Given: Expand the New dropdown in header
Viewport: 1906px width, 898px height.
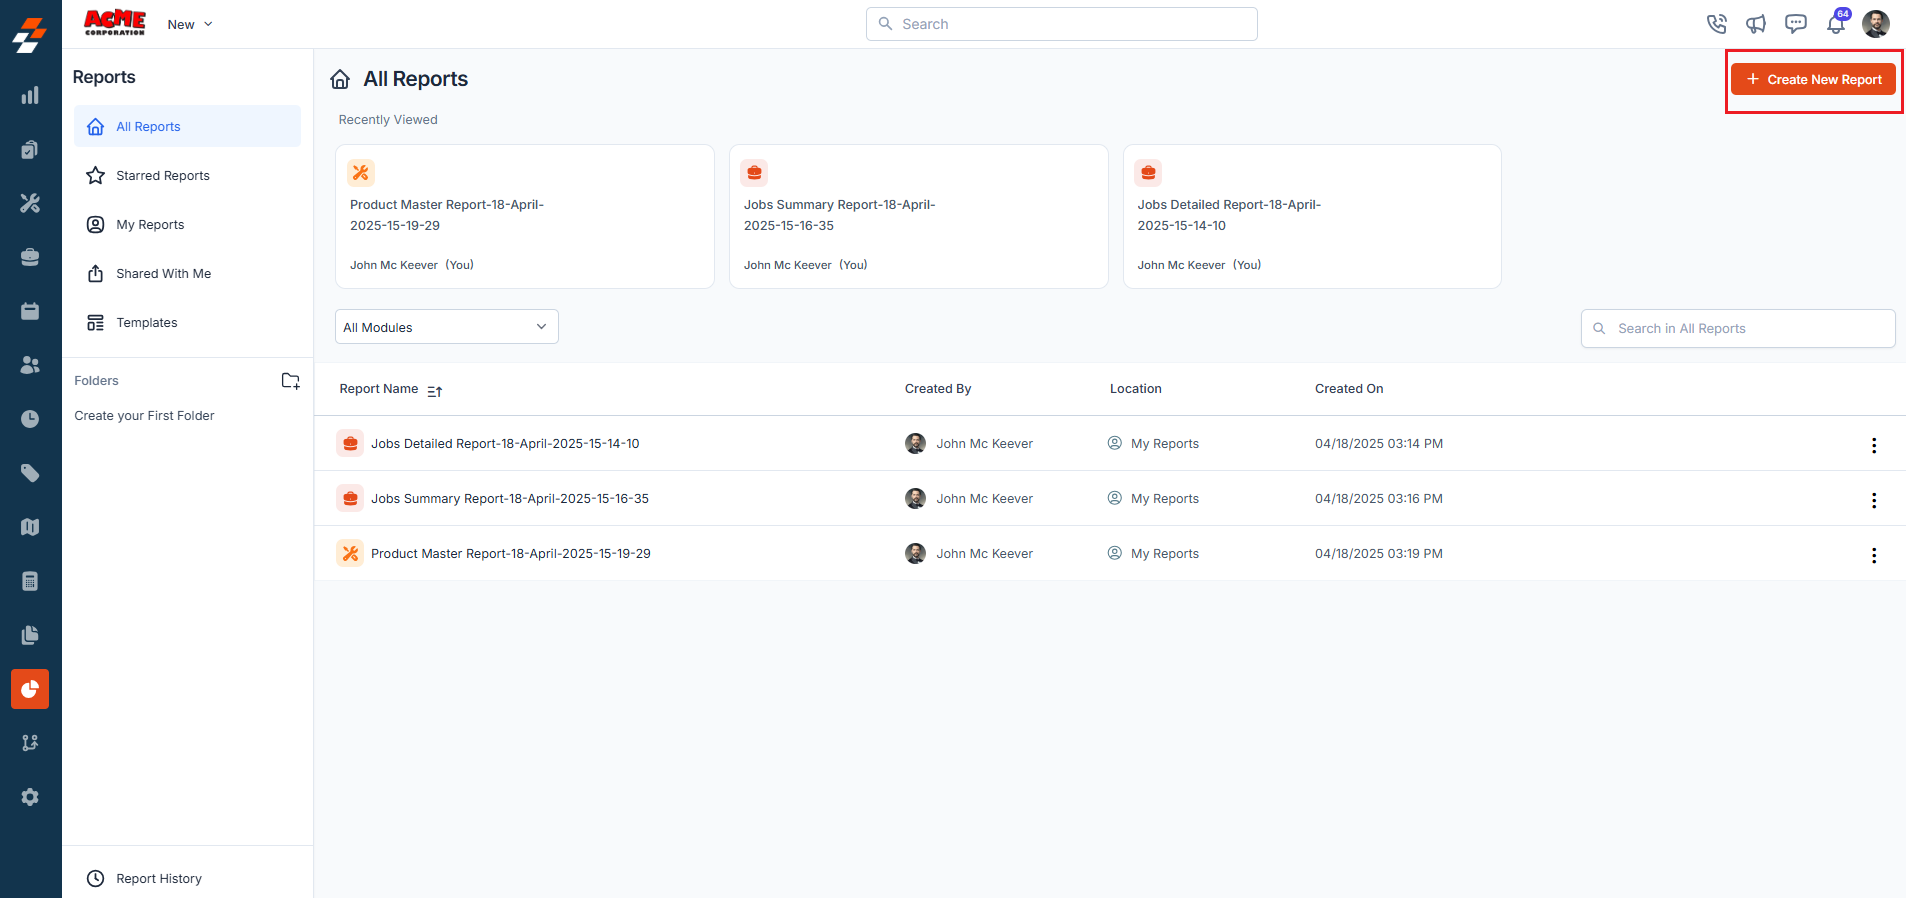Looking at the screenshot, I should tap(190, 24).
